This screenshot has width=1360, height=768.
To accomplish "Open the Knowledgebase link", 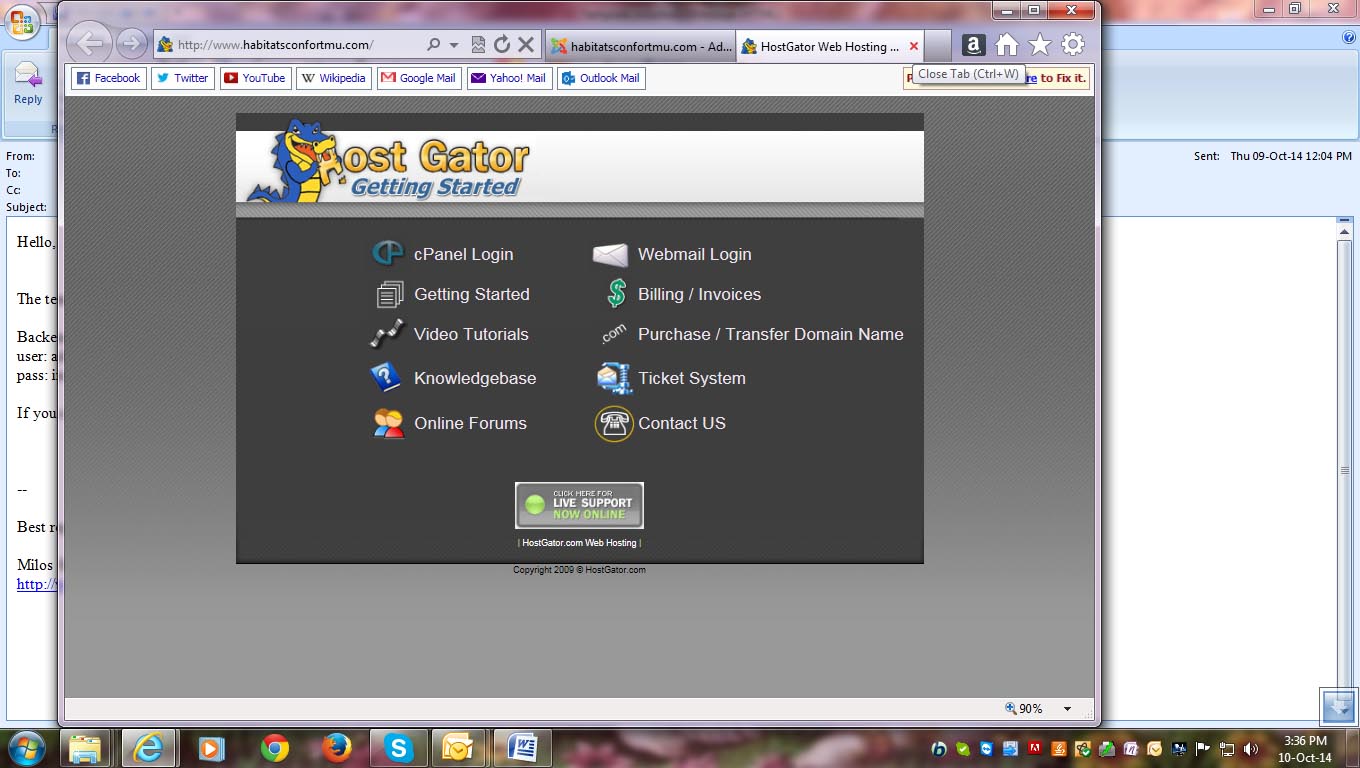I will pyautogui.click(x=475, y=378).
